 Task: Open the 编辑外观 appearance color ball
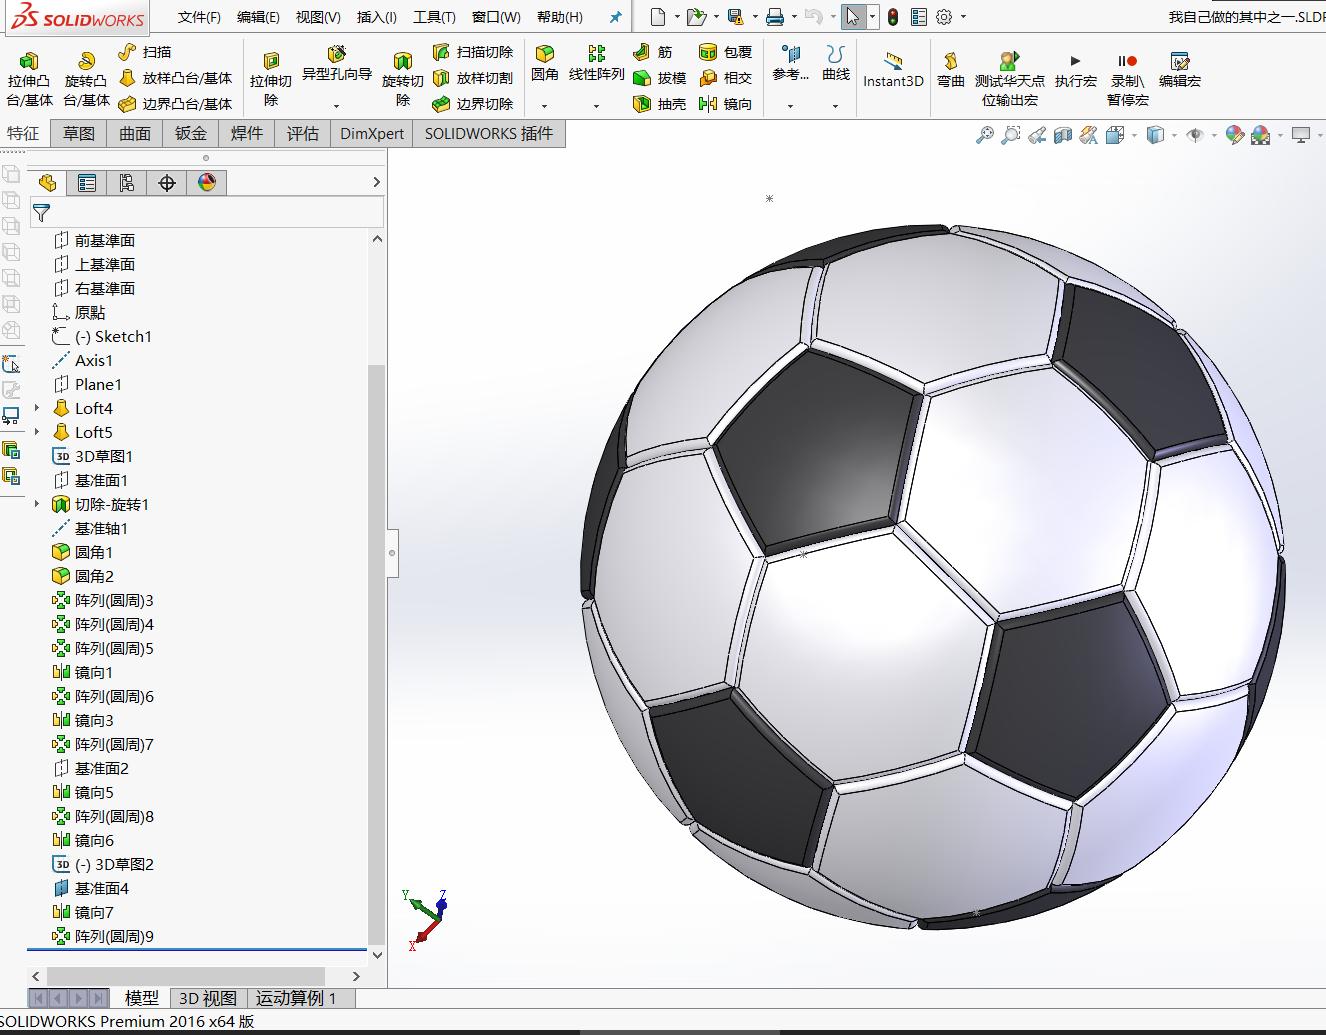tap(1234, 134)
